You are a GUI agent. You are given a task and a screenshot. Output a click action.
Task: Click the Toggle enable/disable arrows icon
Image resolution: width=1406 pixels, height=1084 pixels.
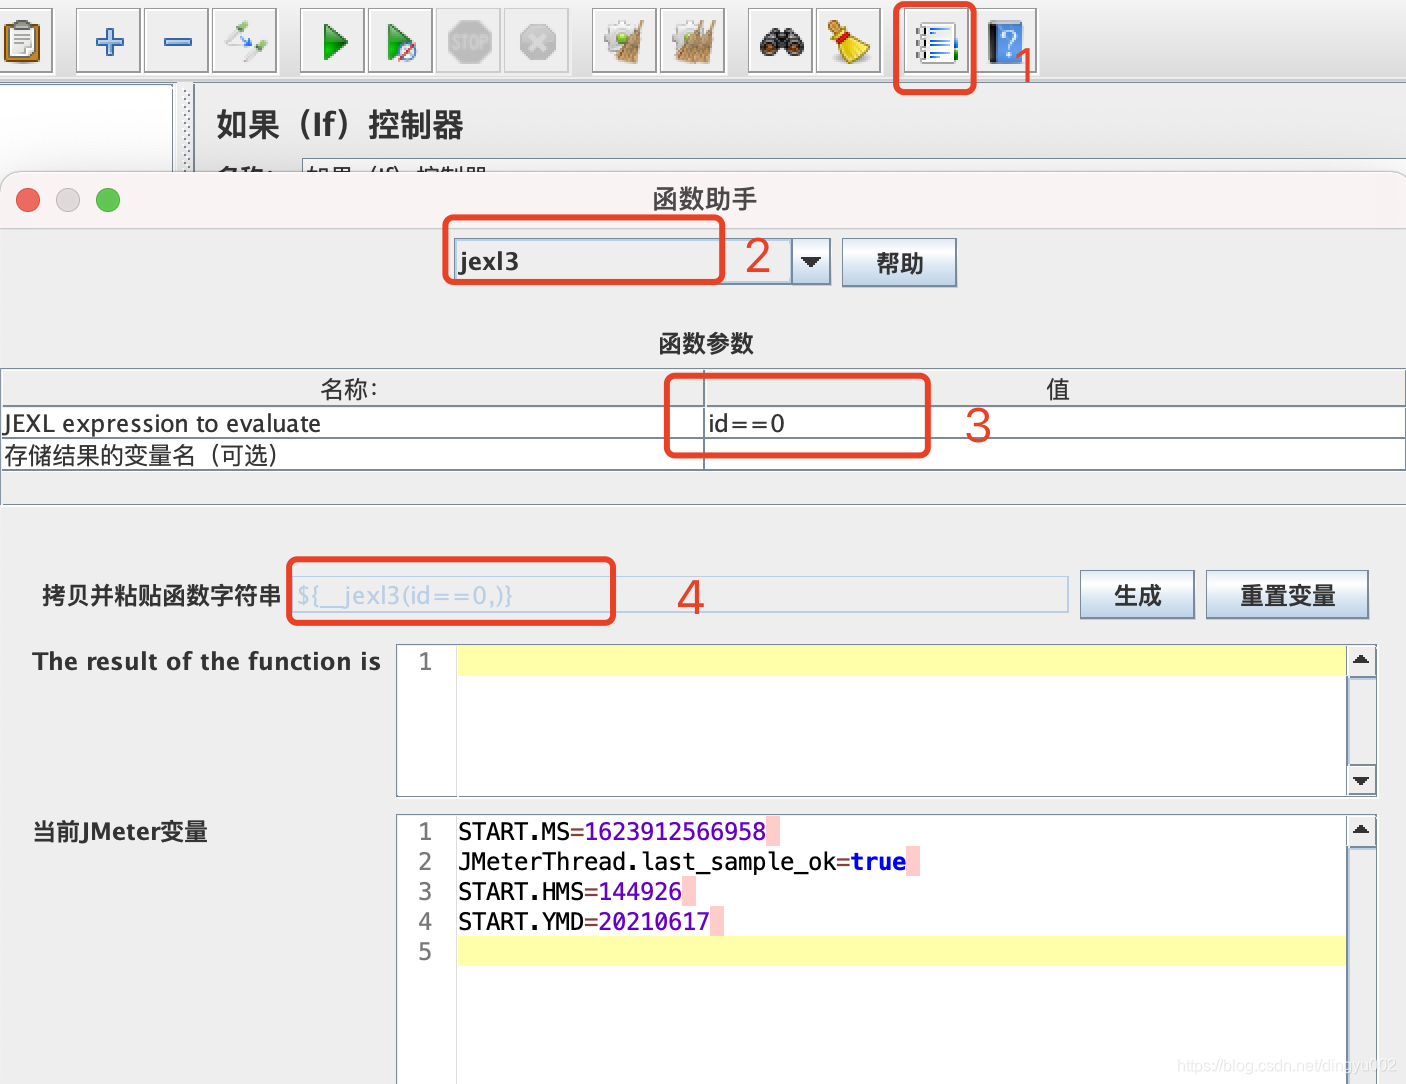[245, 42]
